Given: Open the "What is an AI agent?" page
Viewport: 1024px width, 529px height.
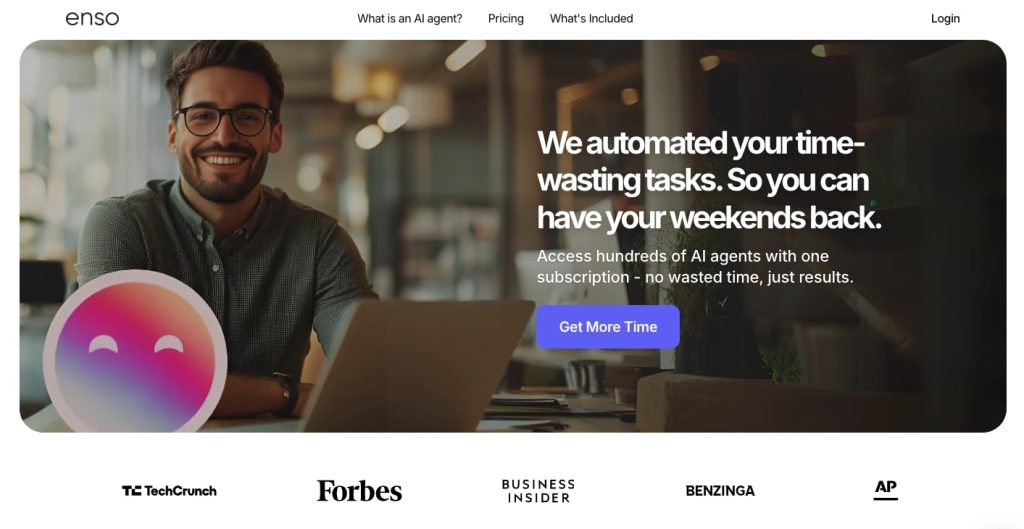Looking at the screenshot, I should tap(409, 18).
